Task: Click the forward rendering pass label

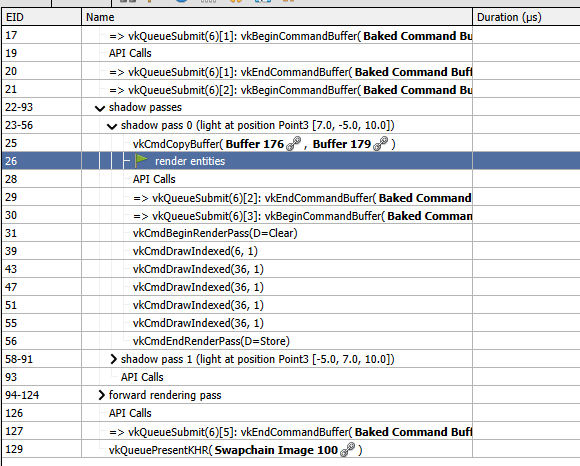Action: (x=165, y=395)
